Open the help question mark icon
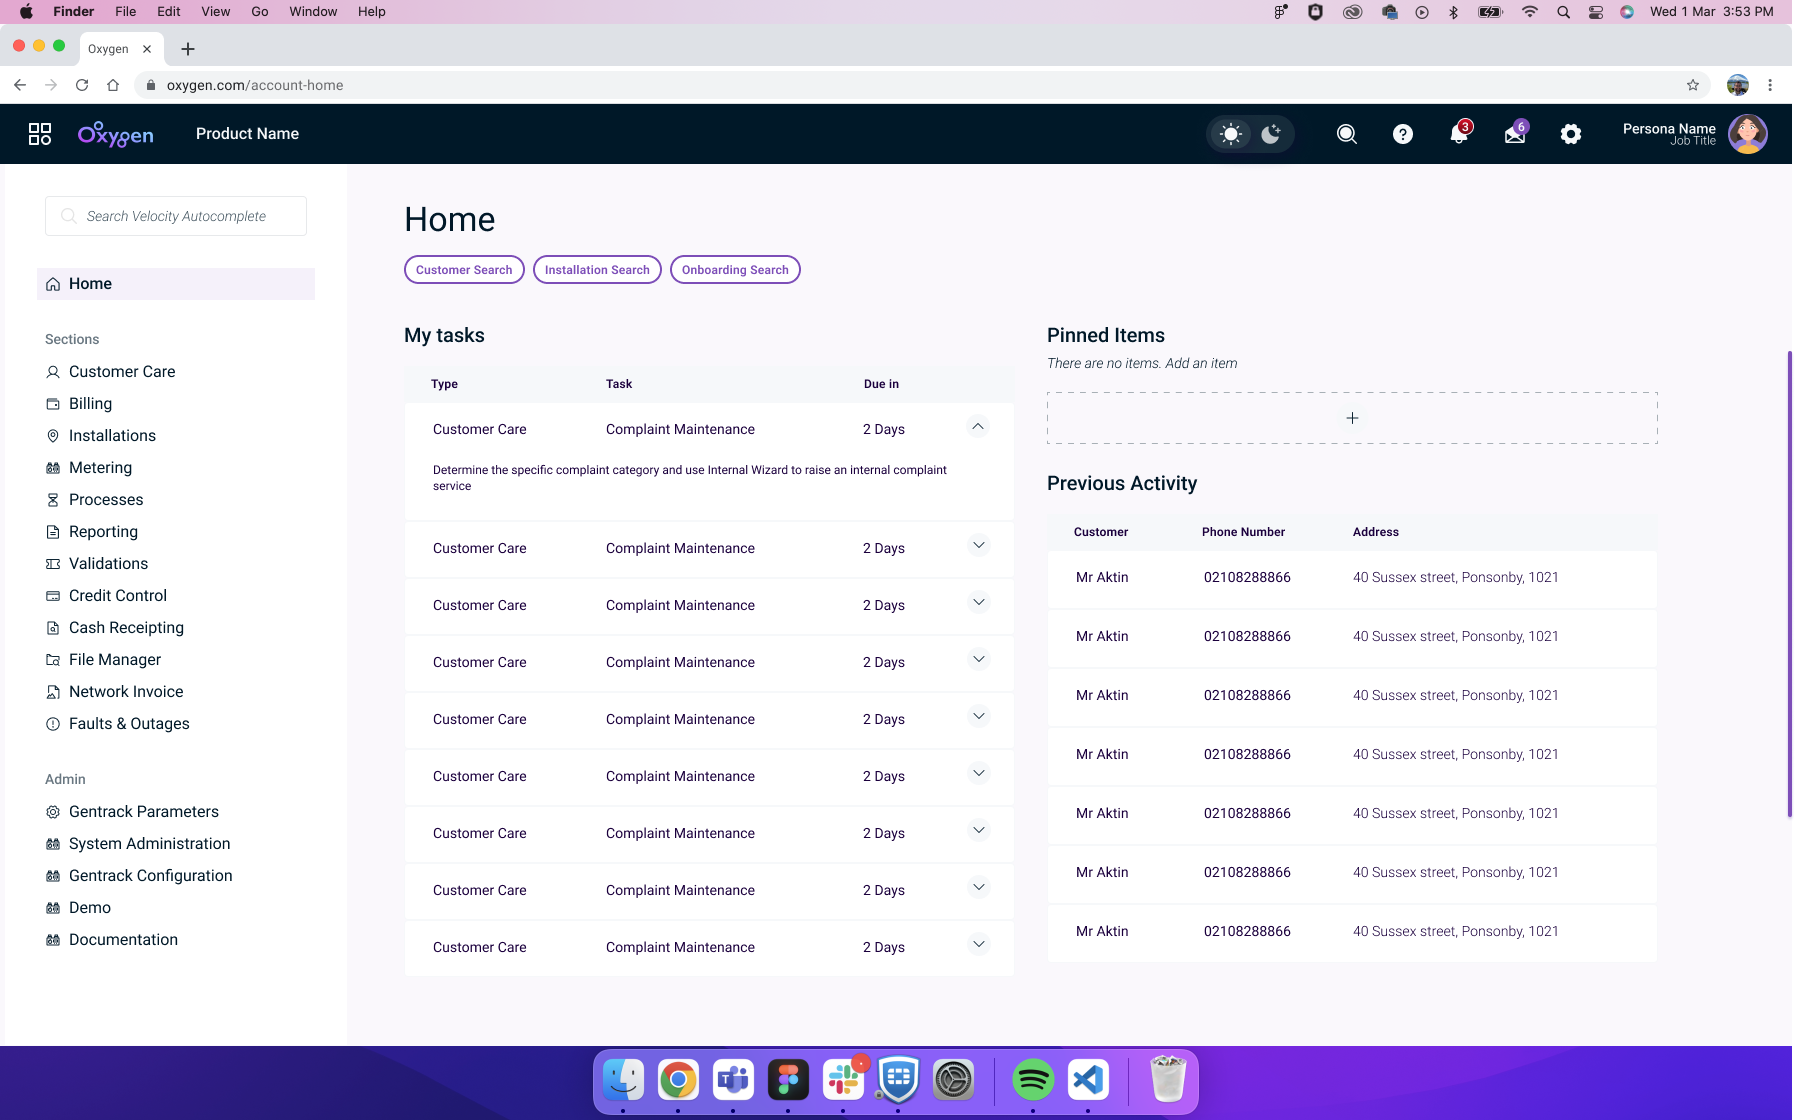Viewport: 1795px width, 1120px height. (1402, 134)
